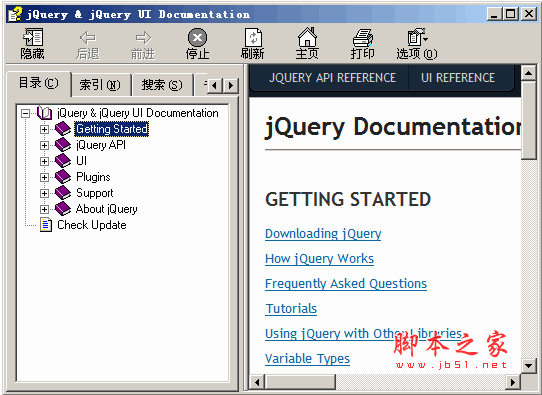Show more tabs with right tab arrow
This screenshot has width=542, height=395.
231,85
